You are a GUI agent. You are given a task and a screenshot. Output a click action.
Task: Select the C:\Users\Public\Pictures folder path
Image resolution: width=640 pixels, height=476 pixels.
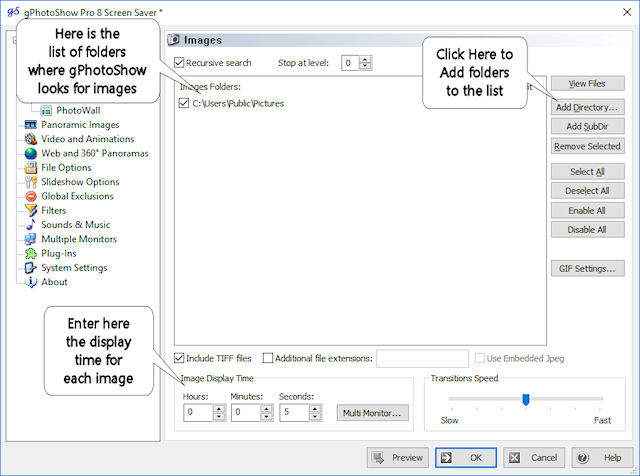(x=238, y=104)
